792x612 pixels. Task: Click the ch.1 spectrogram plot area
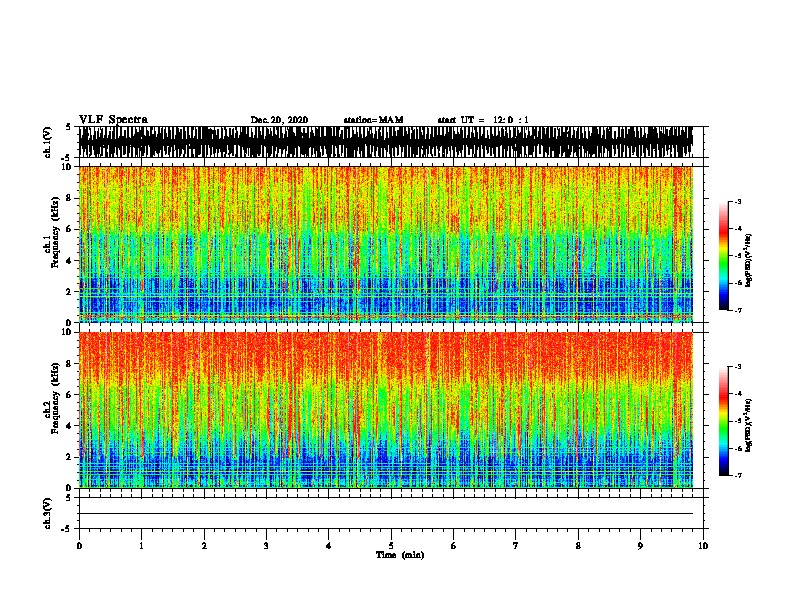pos(386,244)
